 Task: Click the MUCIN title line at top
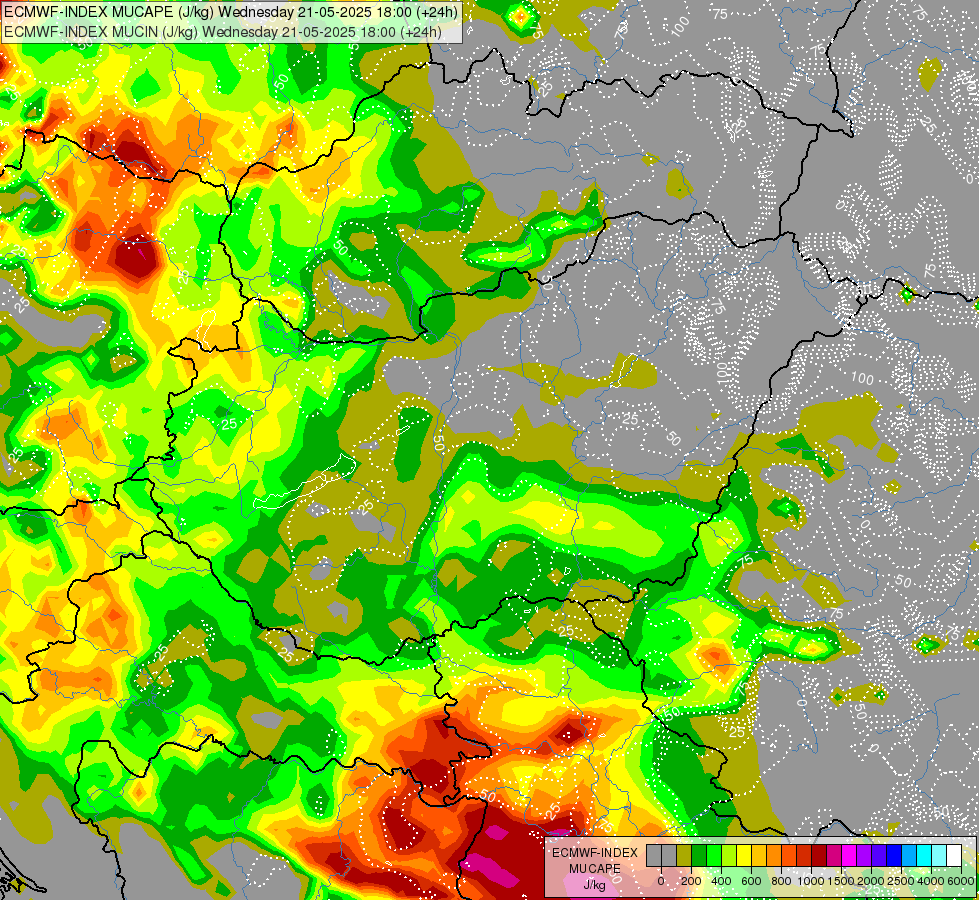click(x=222, y=31)
